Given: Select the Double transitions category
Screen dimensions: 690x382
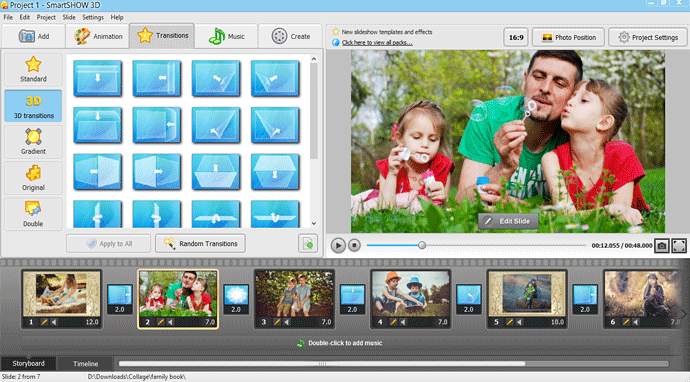Looking at the screenshot, I should tap(33, 214).
